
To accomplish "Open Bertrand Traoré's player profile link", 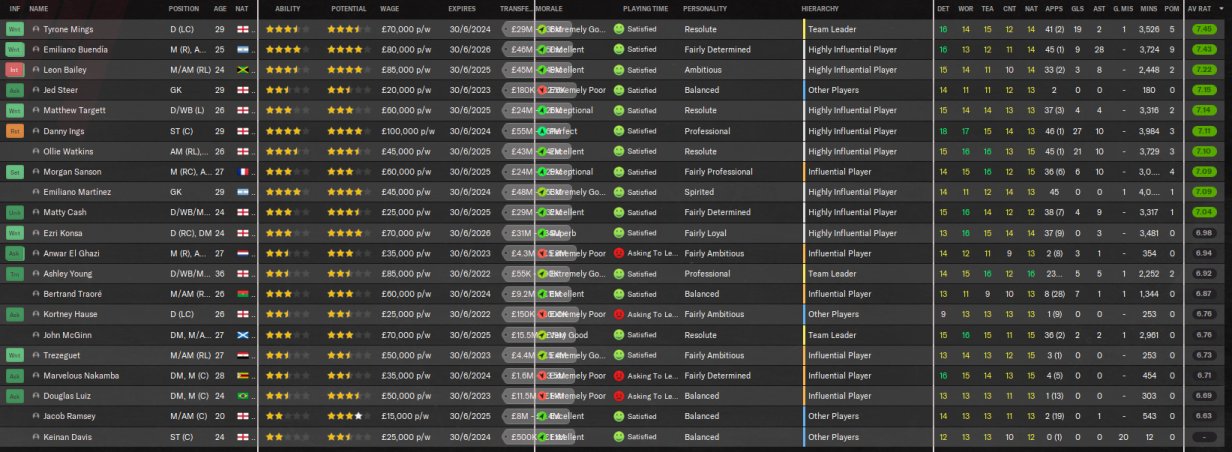I will click(x=72, y=294).
